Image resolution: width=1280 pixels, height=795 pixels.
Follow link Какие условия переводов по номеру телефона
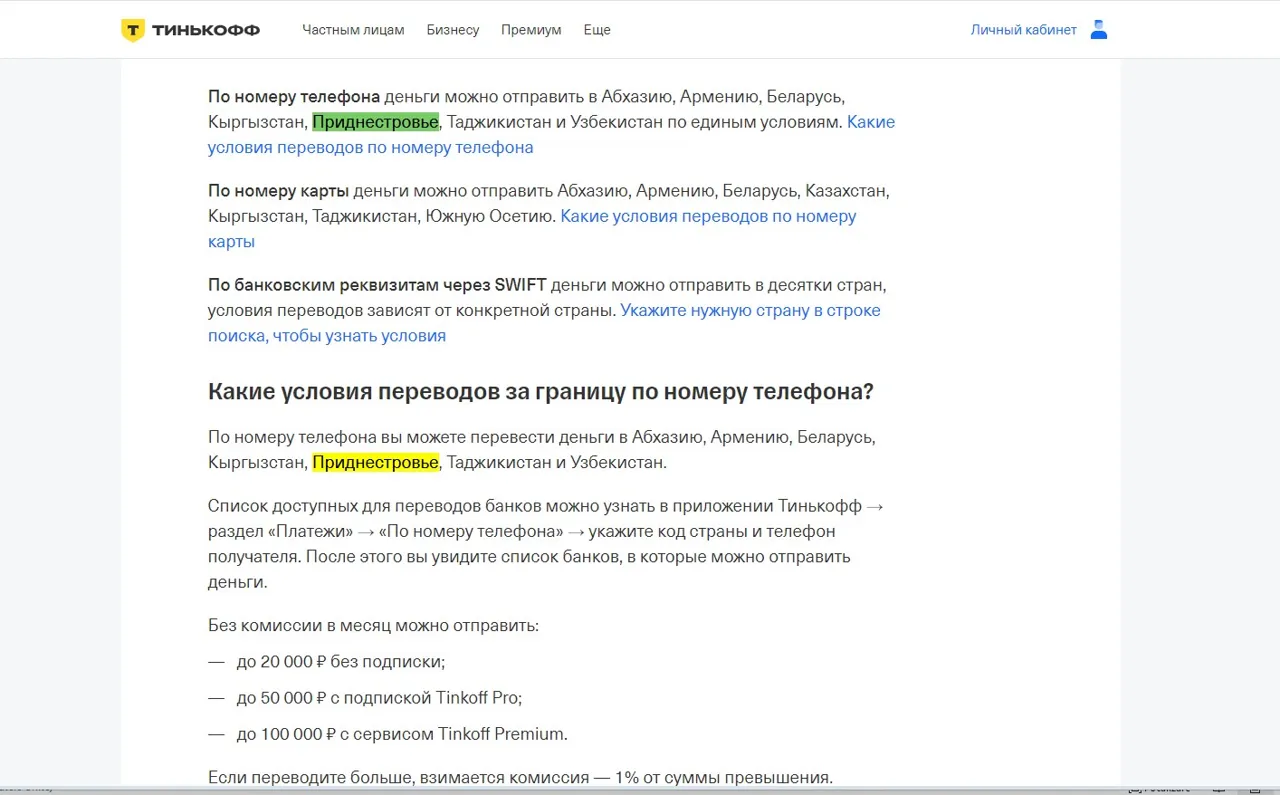[x=551, y=135]
